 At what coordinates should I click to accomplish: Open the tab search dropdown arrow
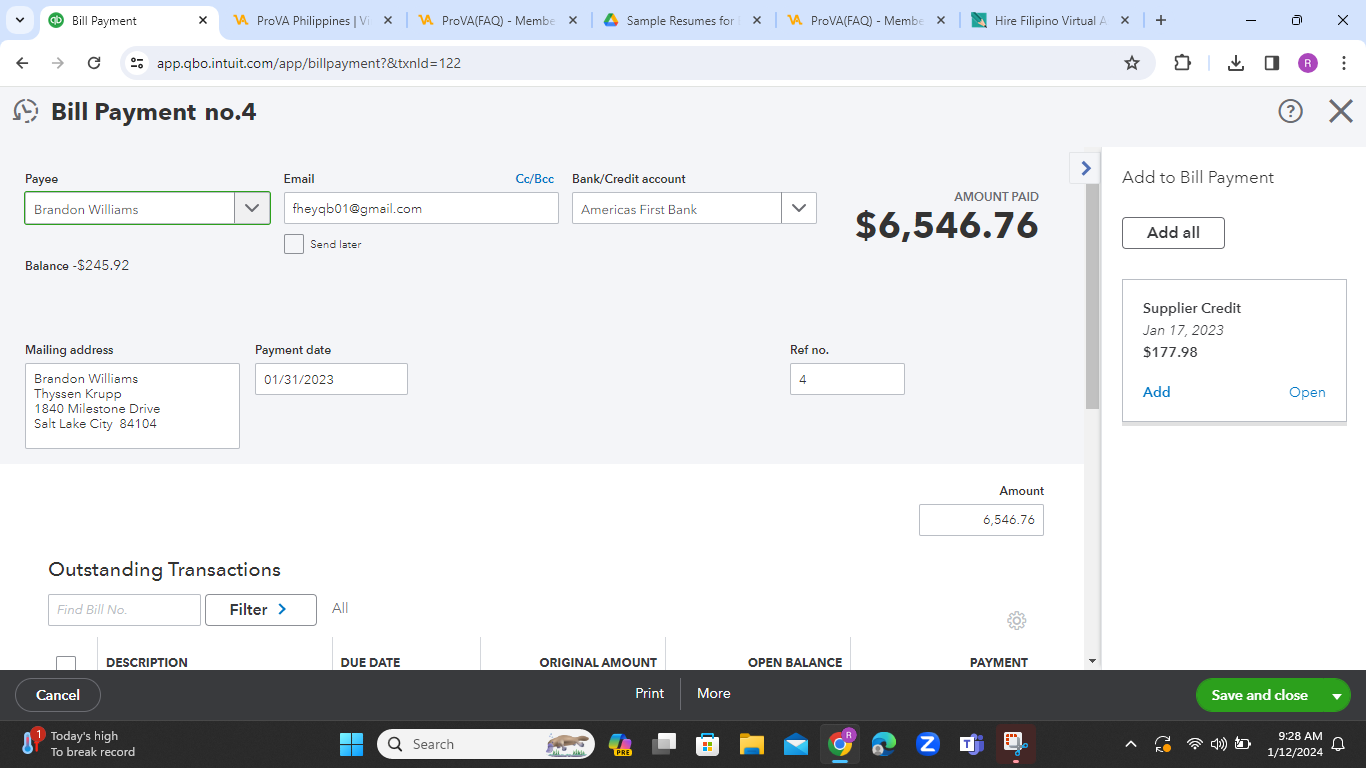click(19, 20)
